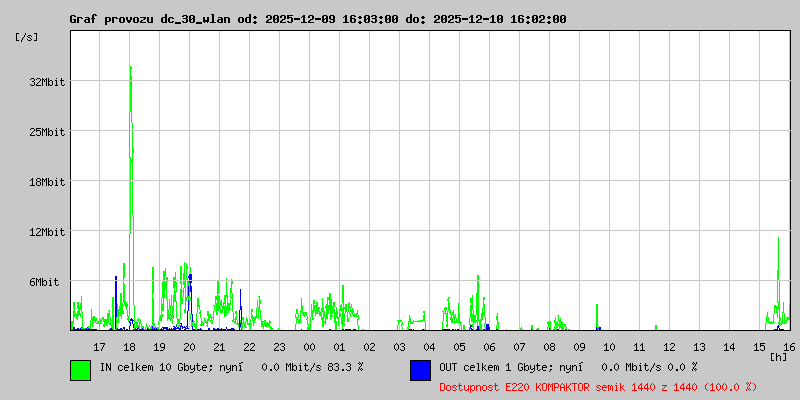This screenshot has width=800, height=400.
Task: Click the x-axis hour label '20'
Action: coord(189,347)
